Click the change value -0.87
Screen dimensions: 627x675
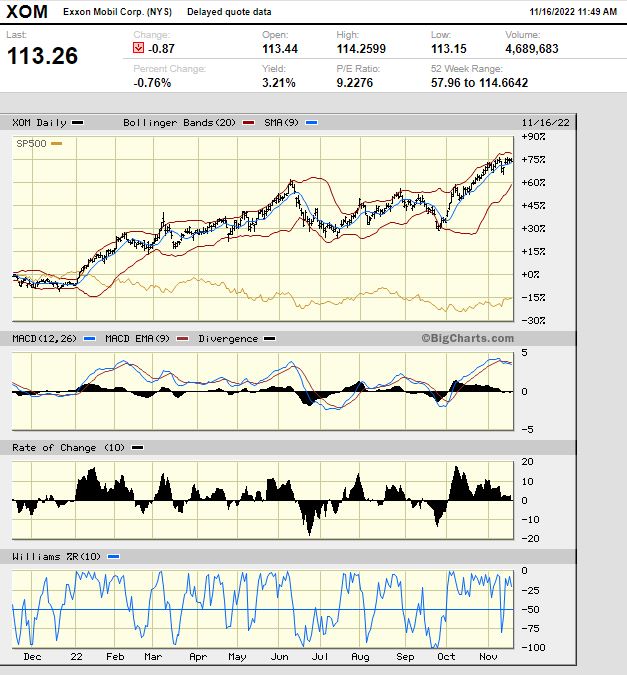click(x=161, y=49)
